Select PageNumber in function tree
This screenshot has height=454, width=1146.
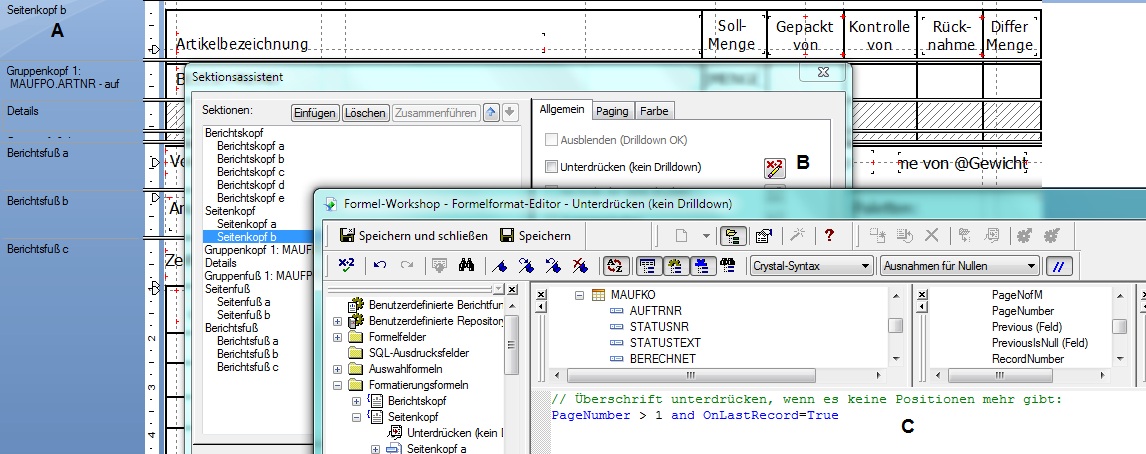click(x=1022, y=311)
